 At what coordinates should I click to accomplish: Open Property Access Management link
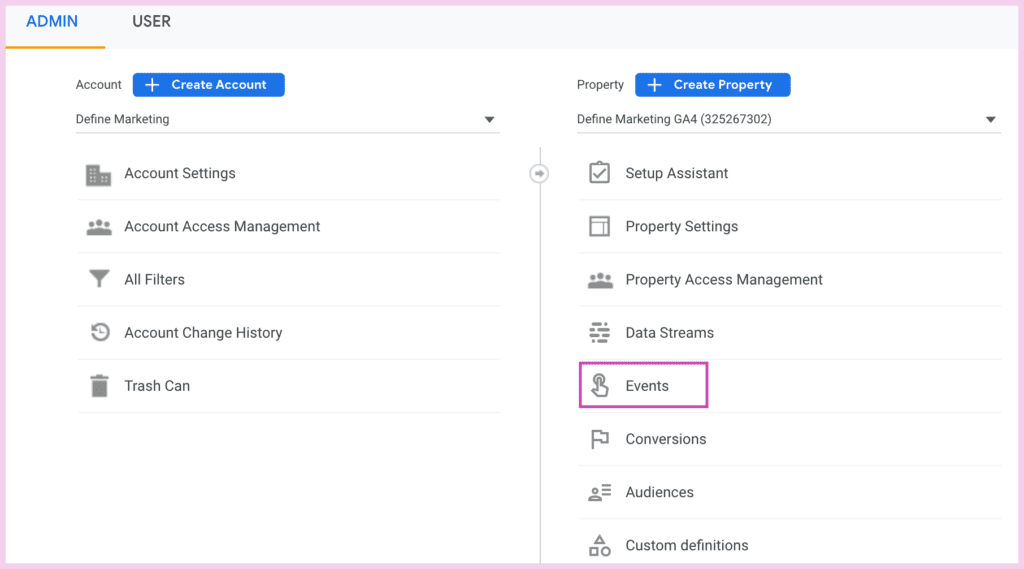724,280
